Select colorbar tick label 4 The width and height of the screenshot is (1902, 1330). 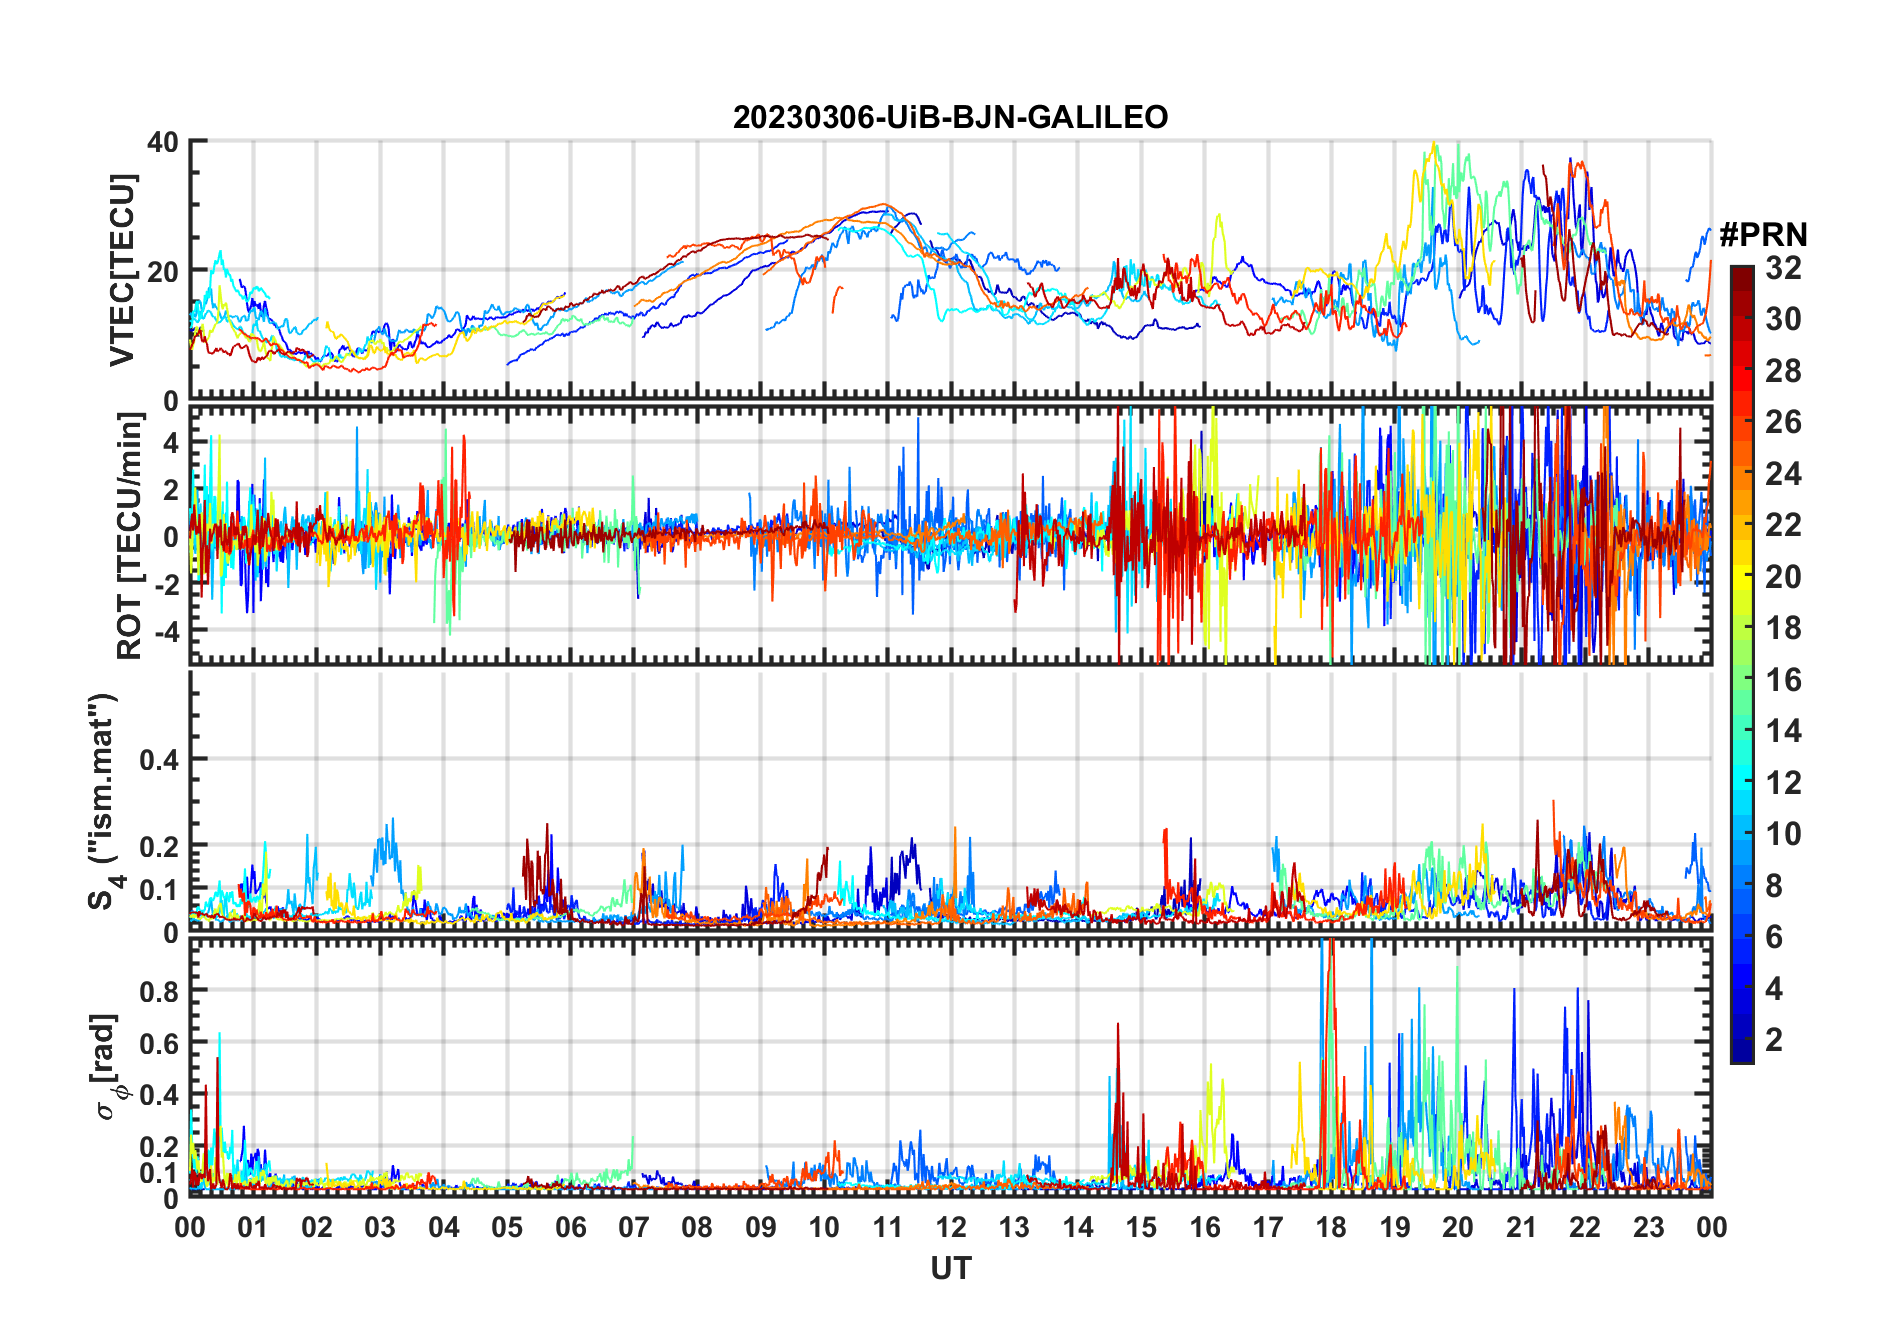click(1774, 988)
